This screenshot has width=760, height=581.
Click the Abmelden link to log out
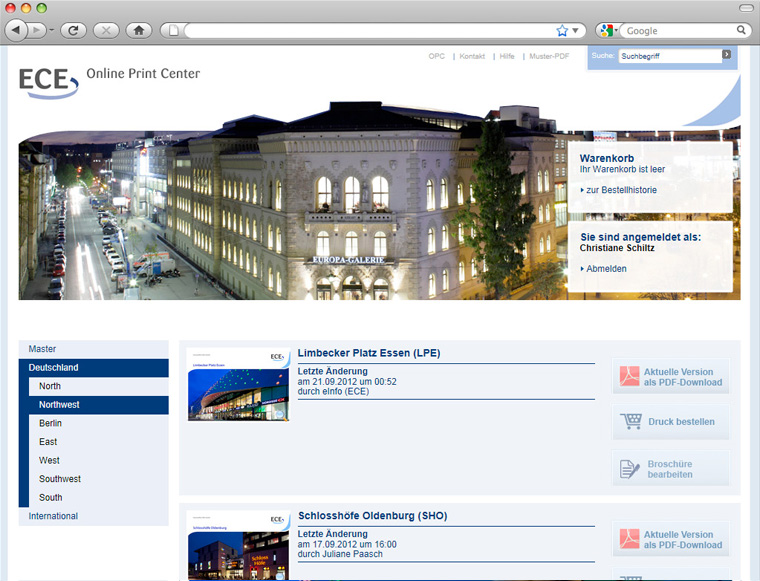click(x=606, y=269)
